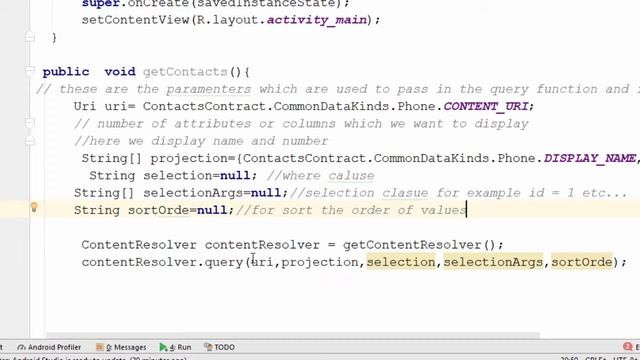Collapse comment block at 'number of attributes'
This screenshot has width=640, height=360.
pyautogui.click(x=29, y=123)
